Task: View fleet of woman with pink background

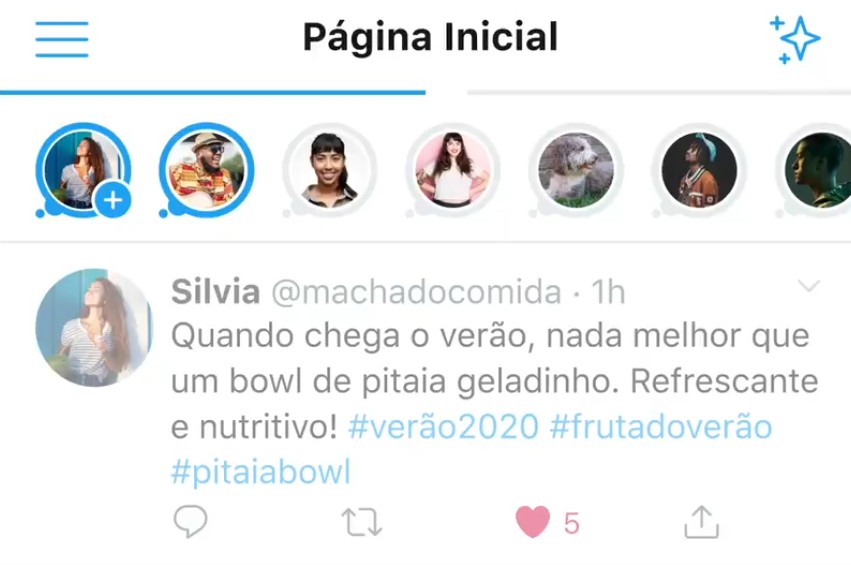Action: [x=453, y=170]
